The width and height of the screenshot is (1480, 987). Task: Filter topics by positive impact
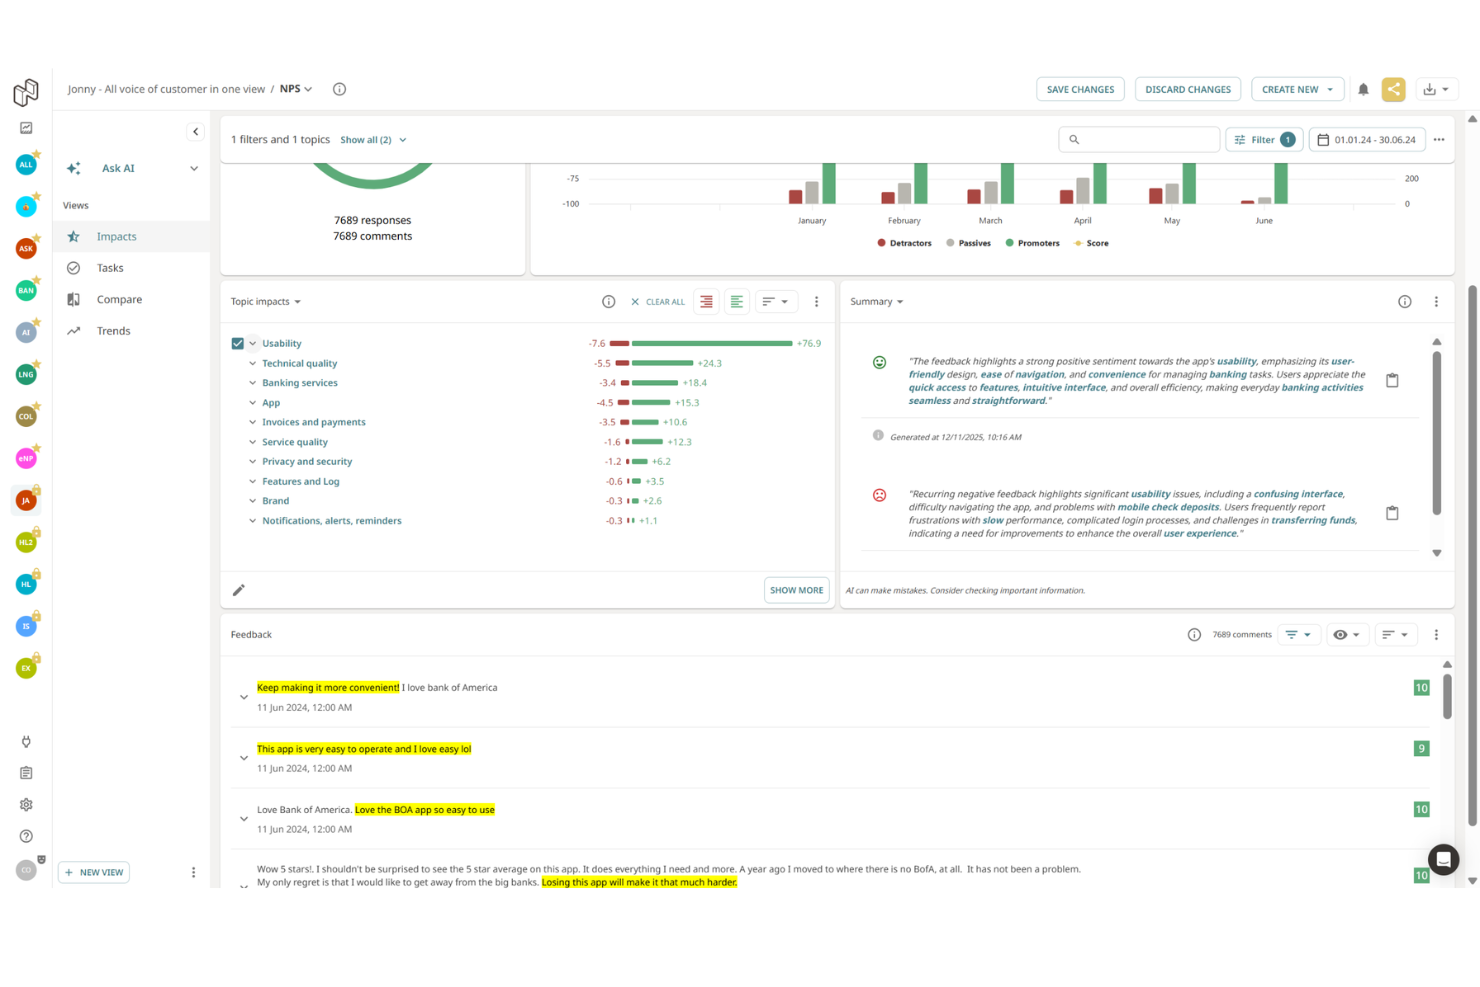click(x=736, y=301)
